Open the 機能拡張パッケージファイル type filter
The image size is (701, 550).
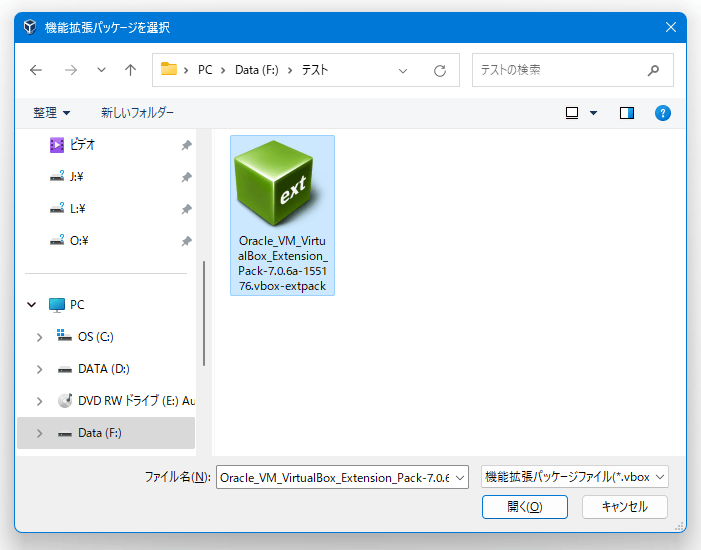[574, 477]
